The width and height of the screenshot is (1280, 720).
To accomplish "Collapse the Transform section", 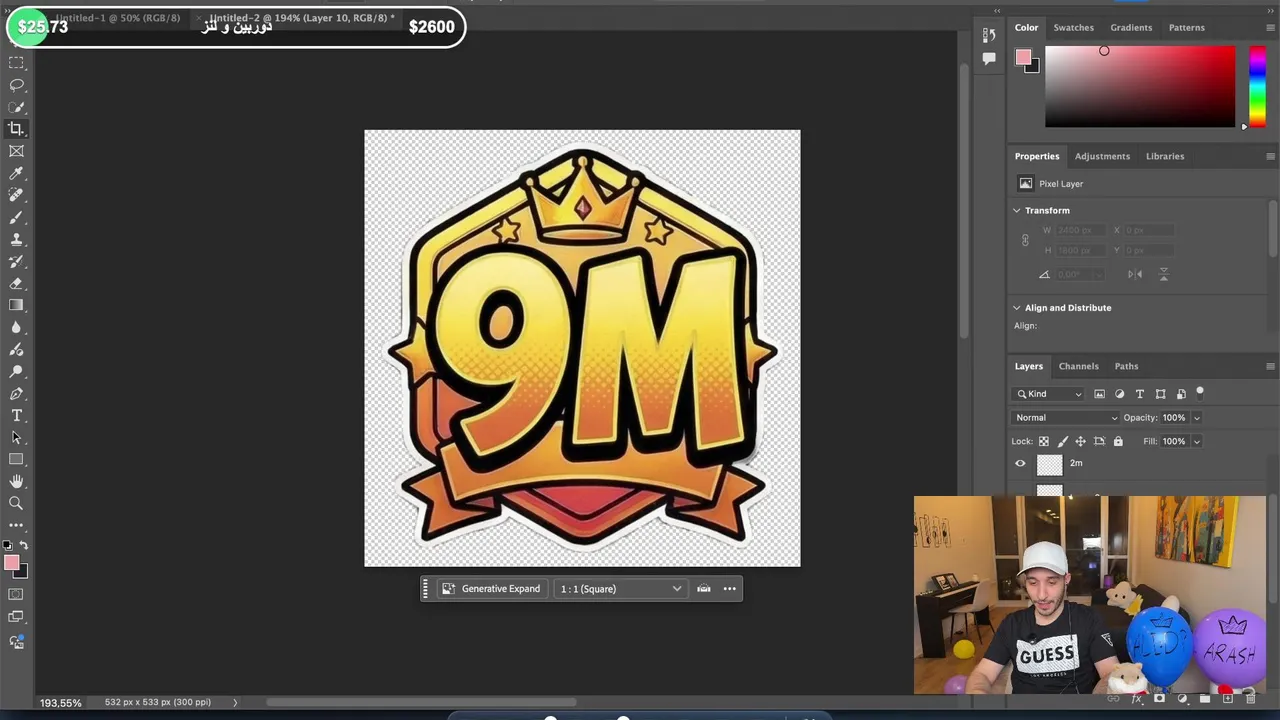I will pyautogui.click(x=1017, y=211).
